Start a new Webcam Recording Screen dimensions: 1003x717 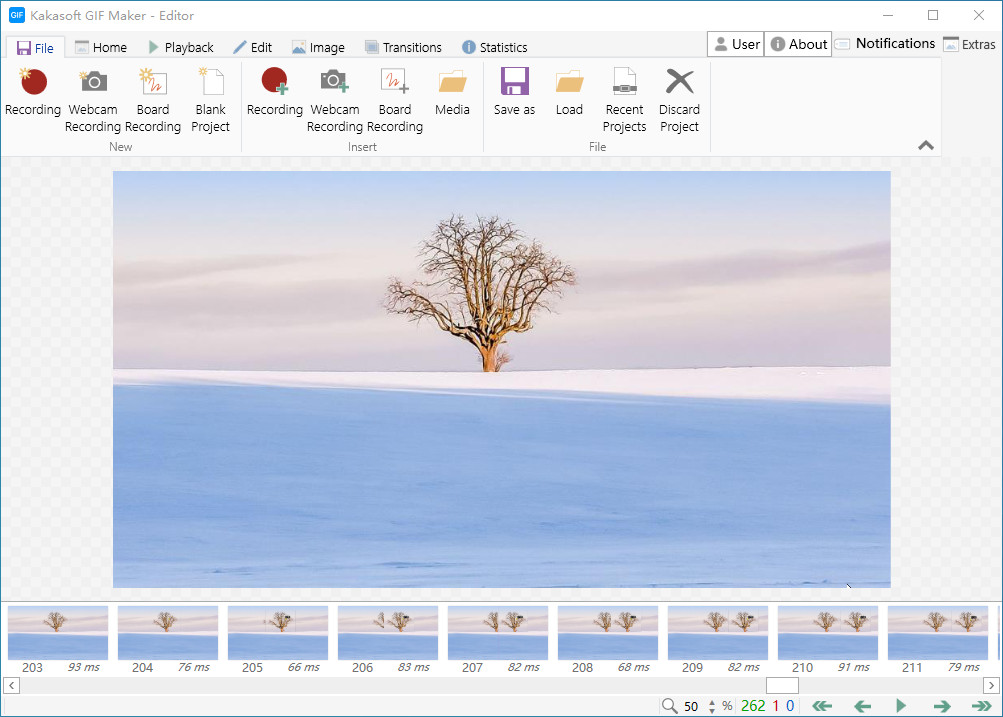pos(93,100)
